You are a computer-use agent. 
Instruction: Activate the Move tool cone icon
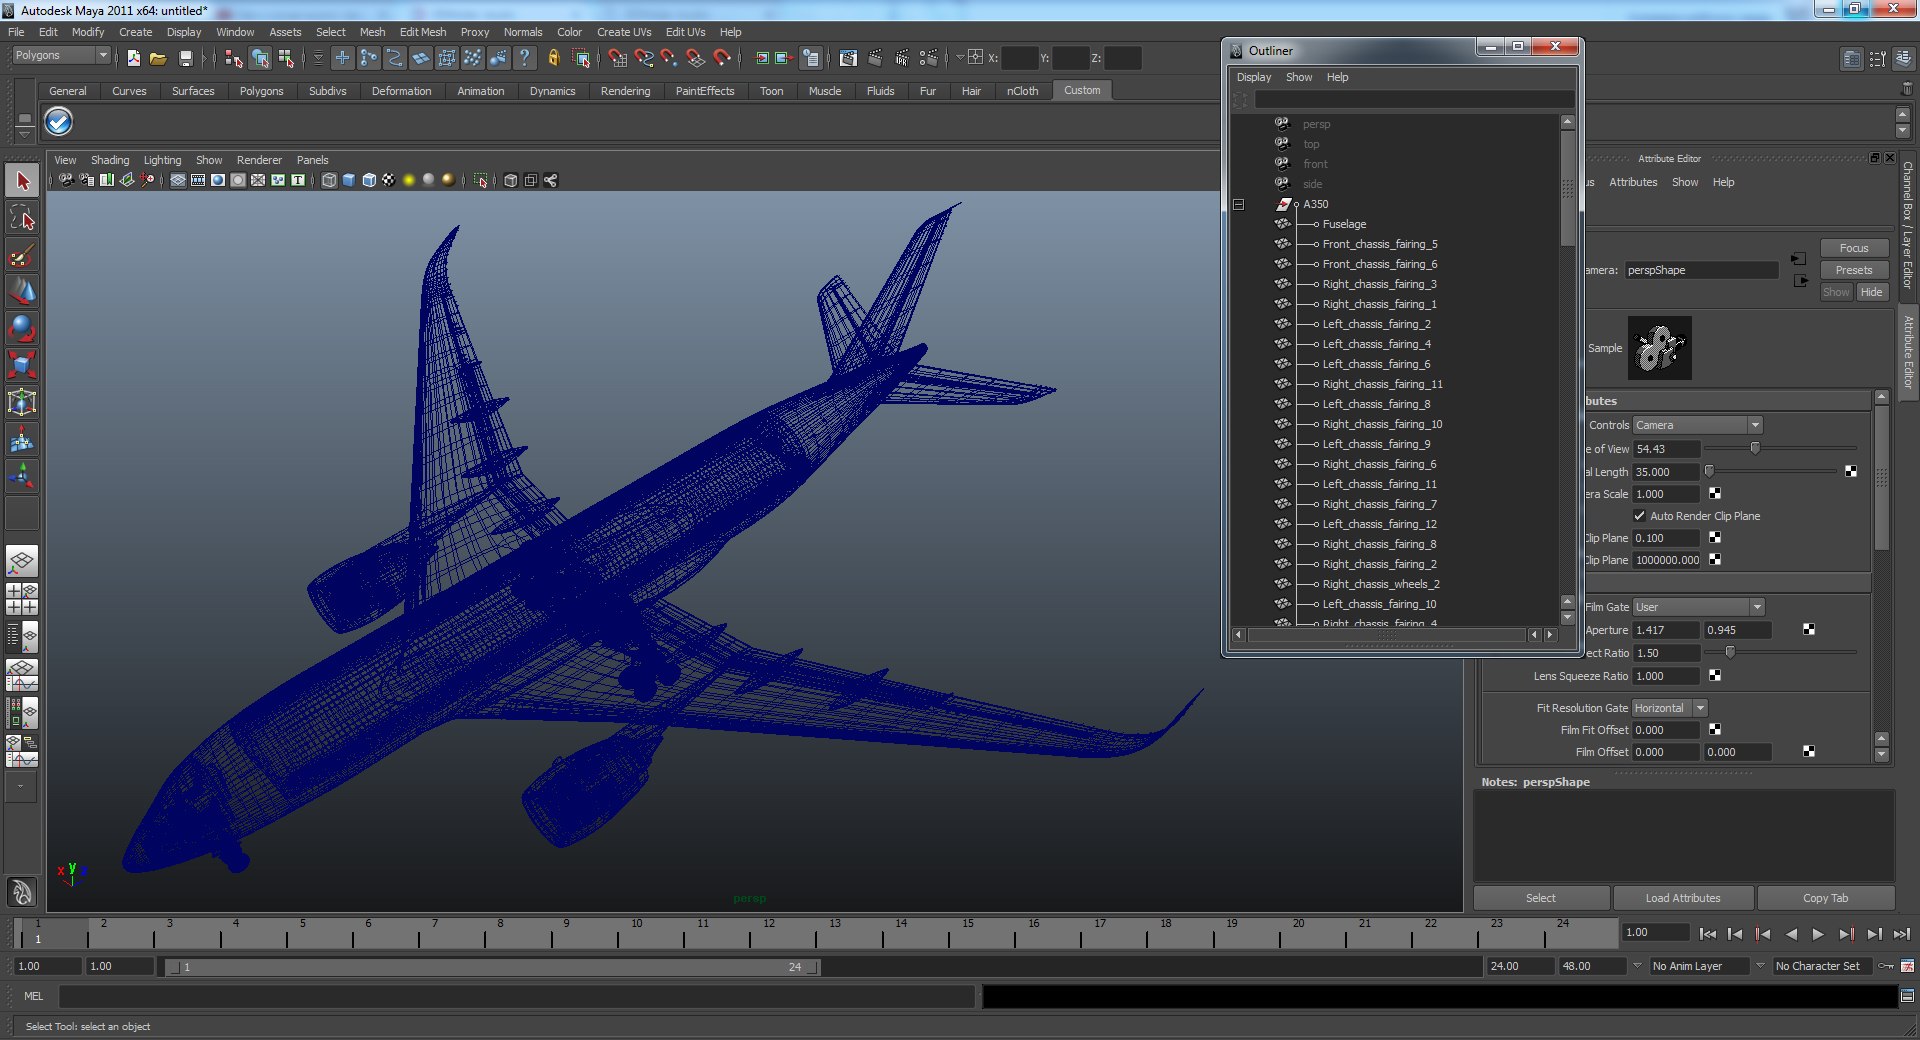pyautogui.click(x=22, y=291)
